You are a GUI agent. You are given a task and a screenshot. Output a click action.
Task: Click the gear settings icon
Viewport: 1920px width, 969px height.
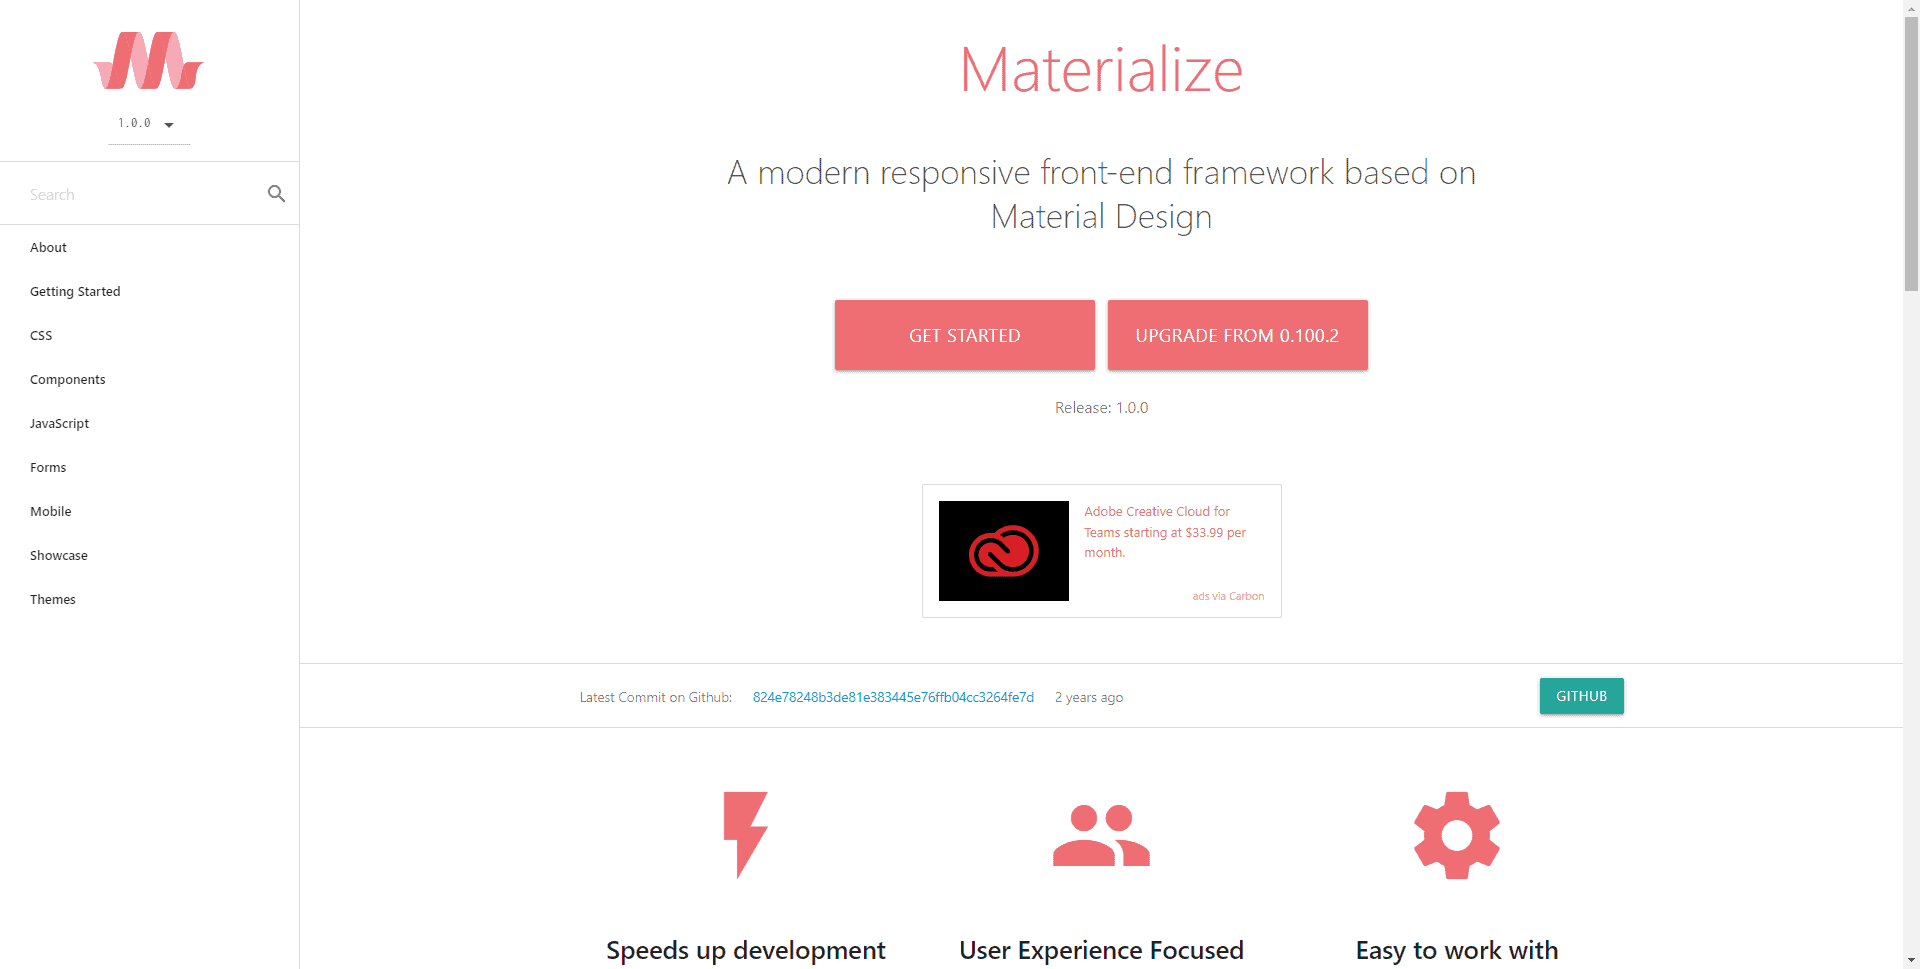[x=1457, y=835]
